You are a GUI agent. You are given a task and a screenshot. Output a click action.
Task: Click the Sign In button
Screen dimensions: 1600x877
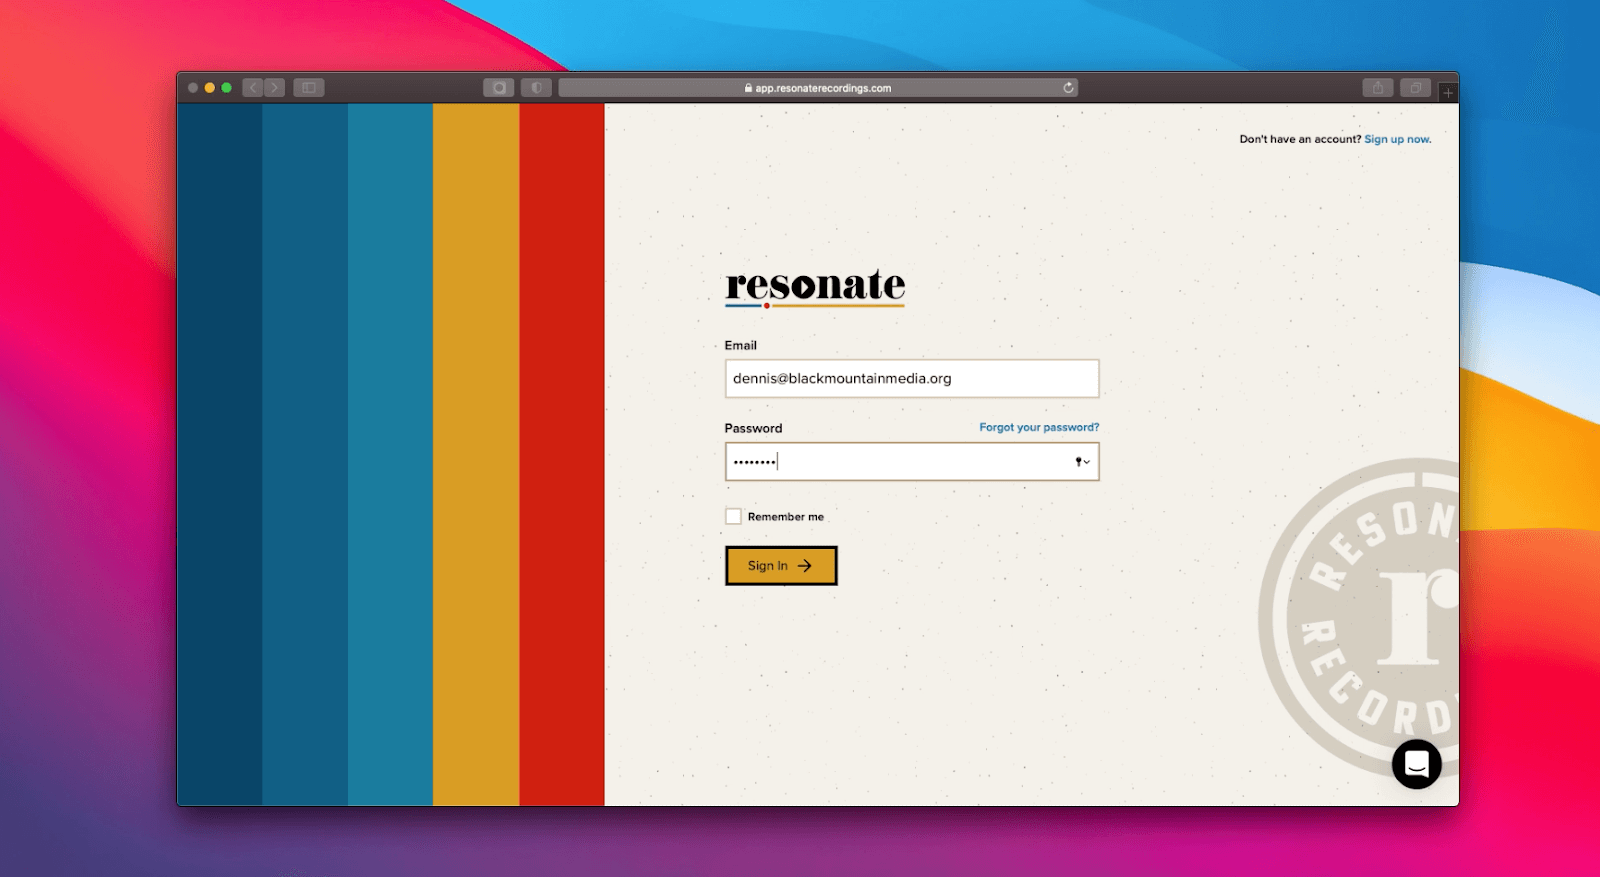pyautogui.click(x=781, y=566)
